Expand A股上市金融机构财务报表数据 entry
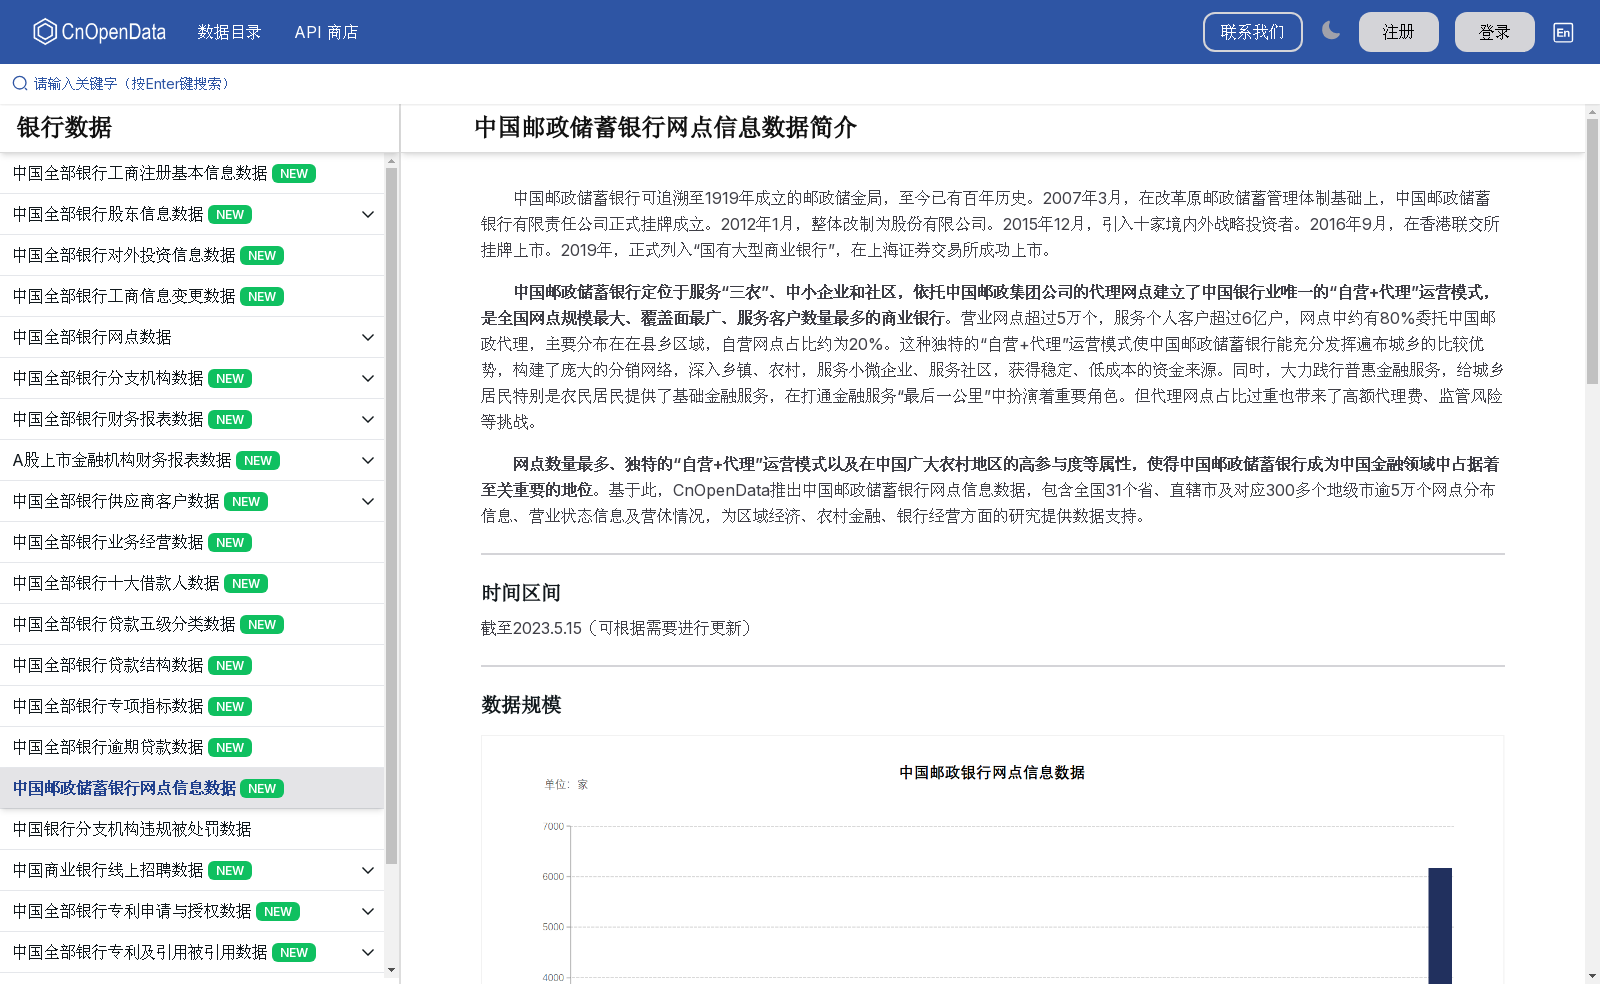1600x1000 pixels. 367,460
